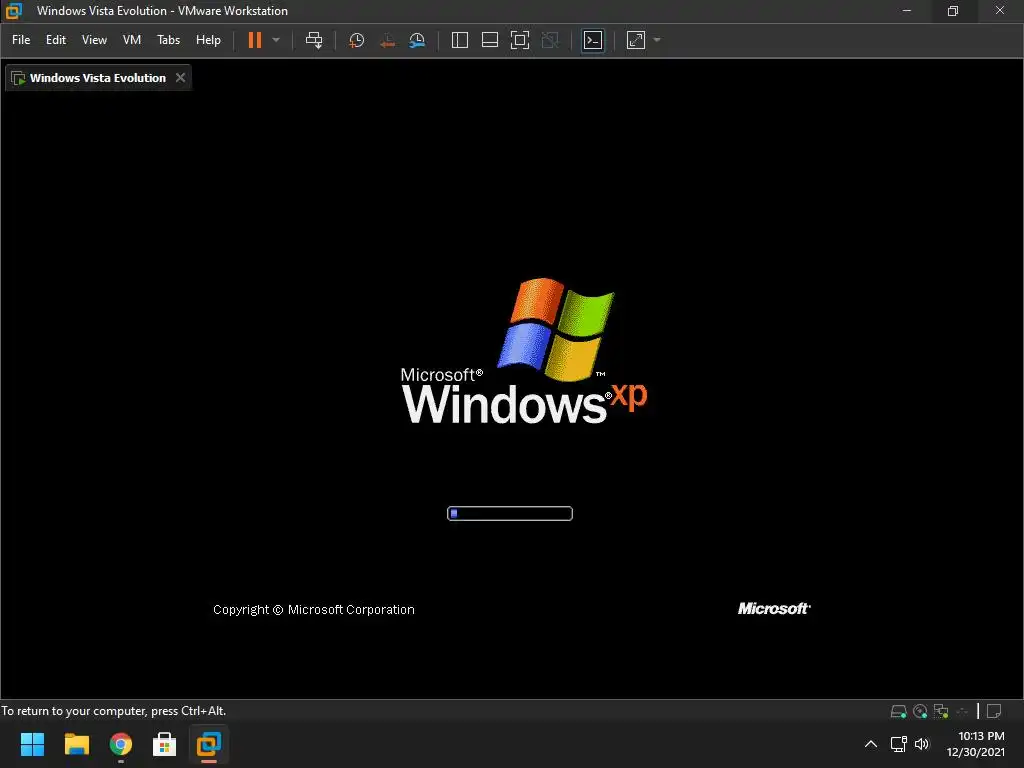Image resolution: width=1024 pixels, height=768 pixels.
Task: Enter full screen mode
Action: pyautogui.click(x=520, y=40)
